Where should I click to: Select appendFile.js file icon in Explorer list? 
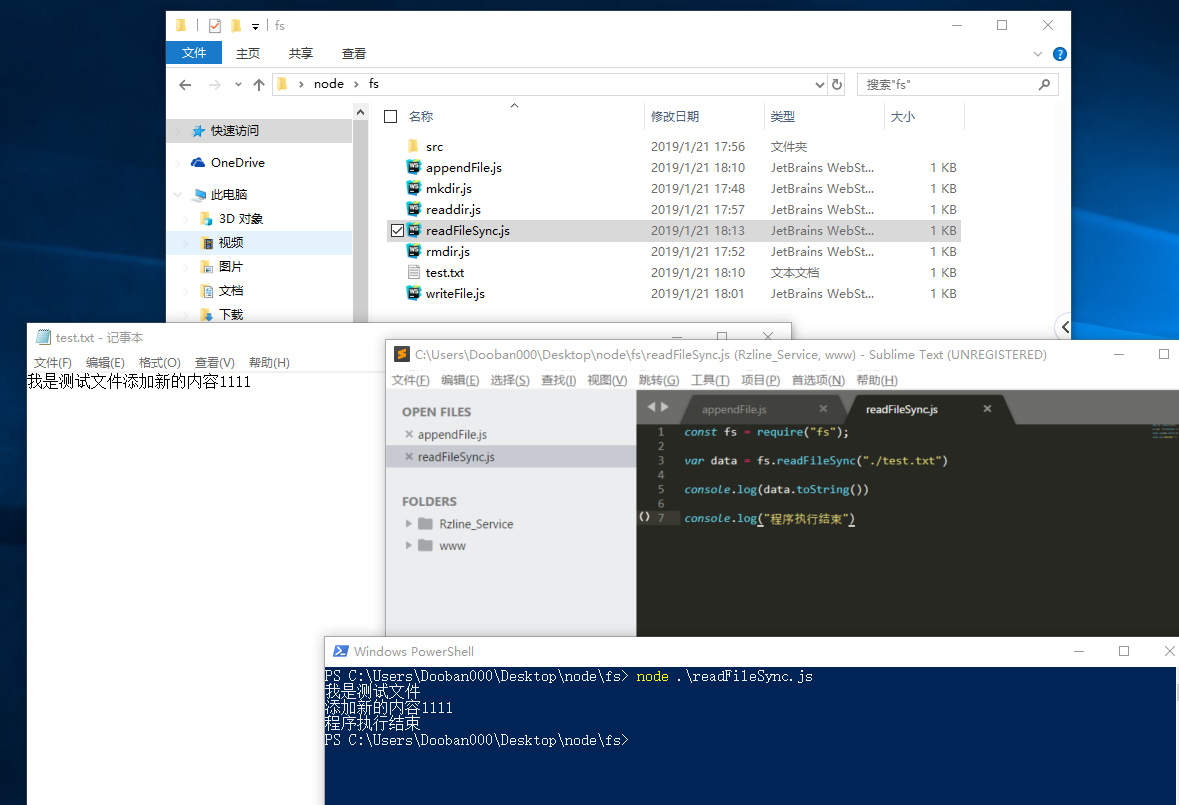coord(414,167)
